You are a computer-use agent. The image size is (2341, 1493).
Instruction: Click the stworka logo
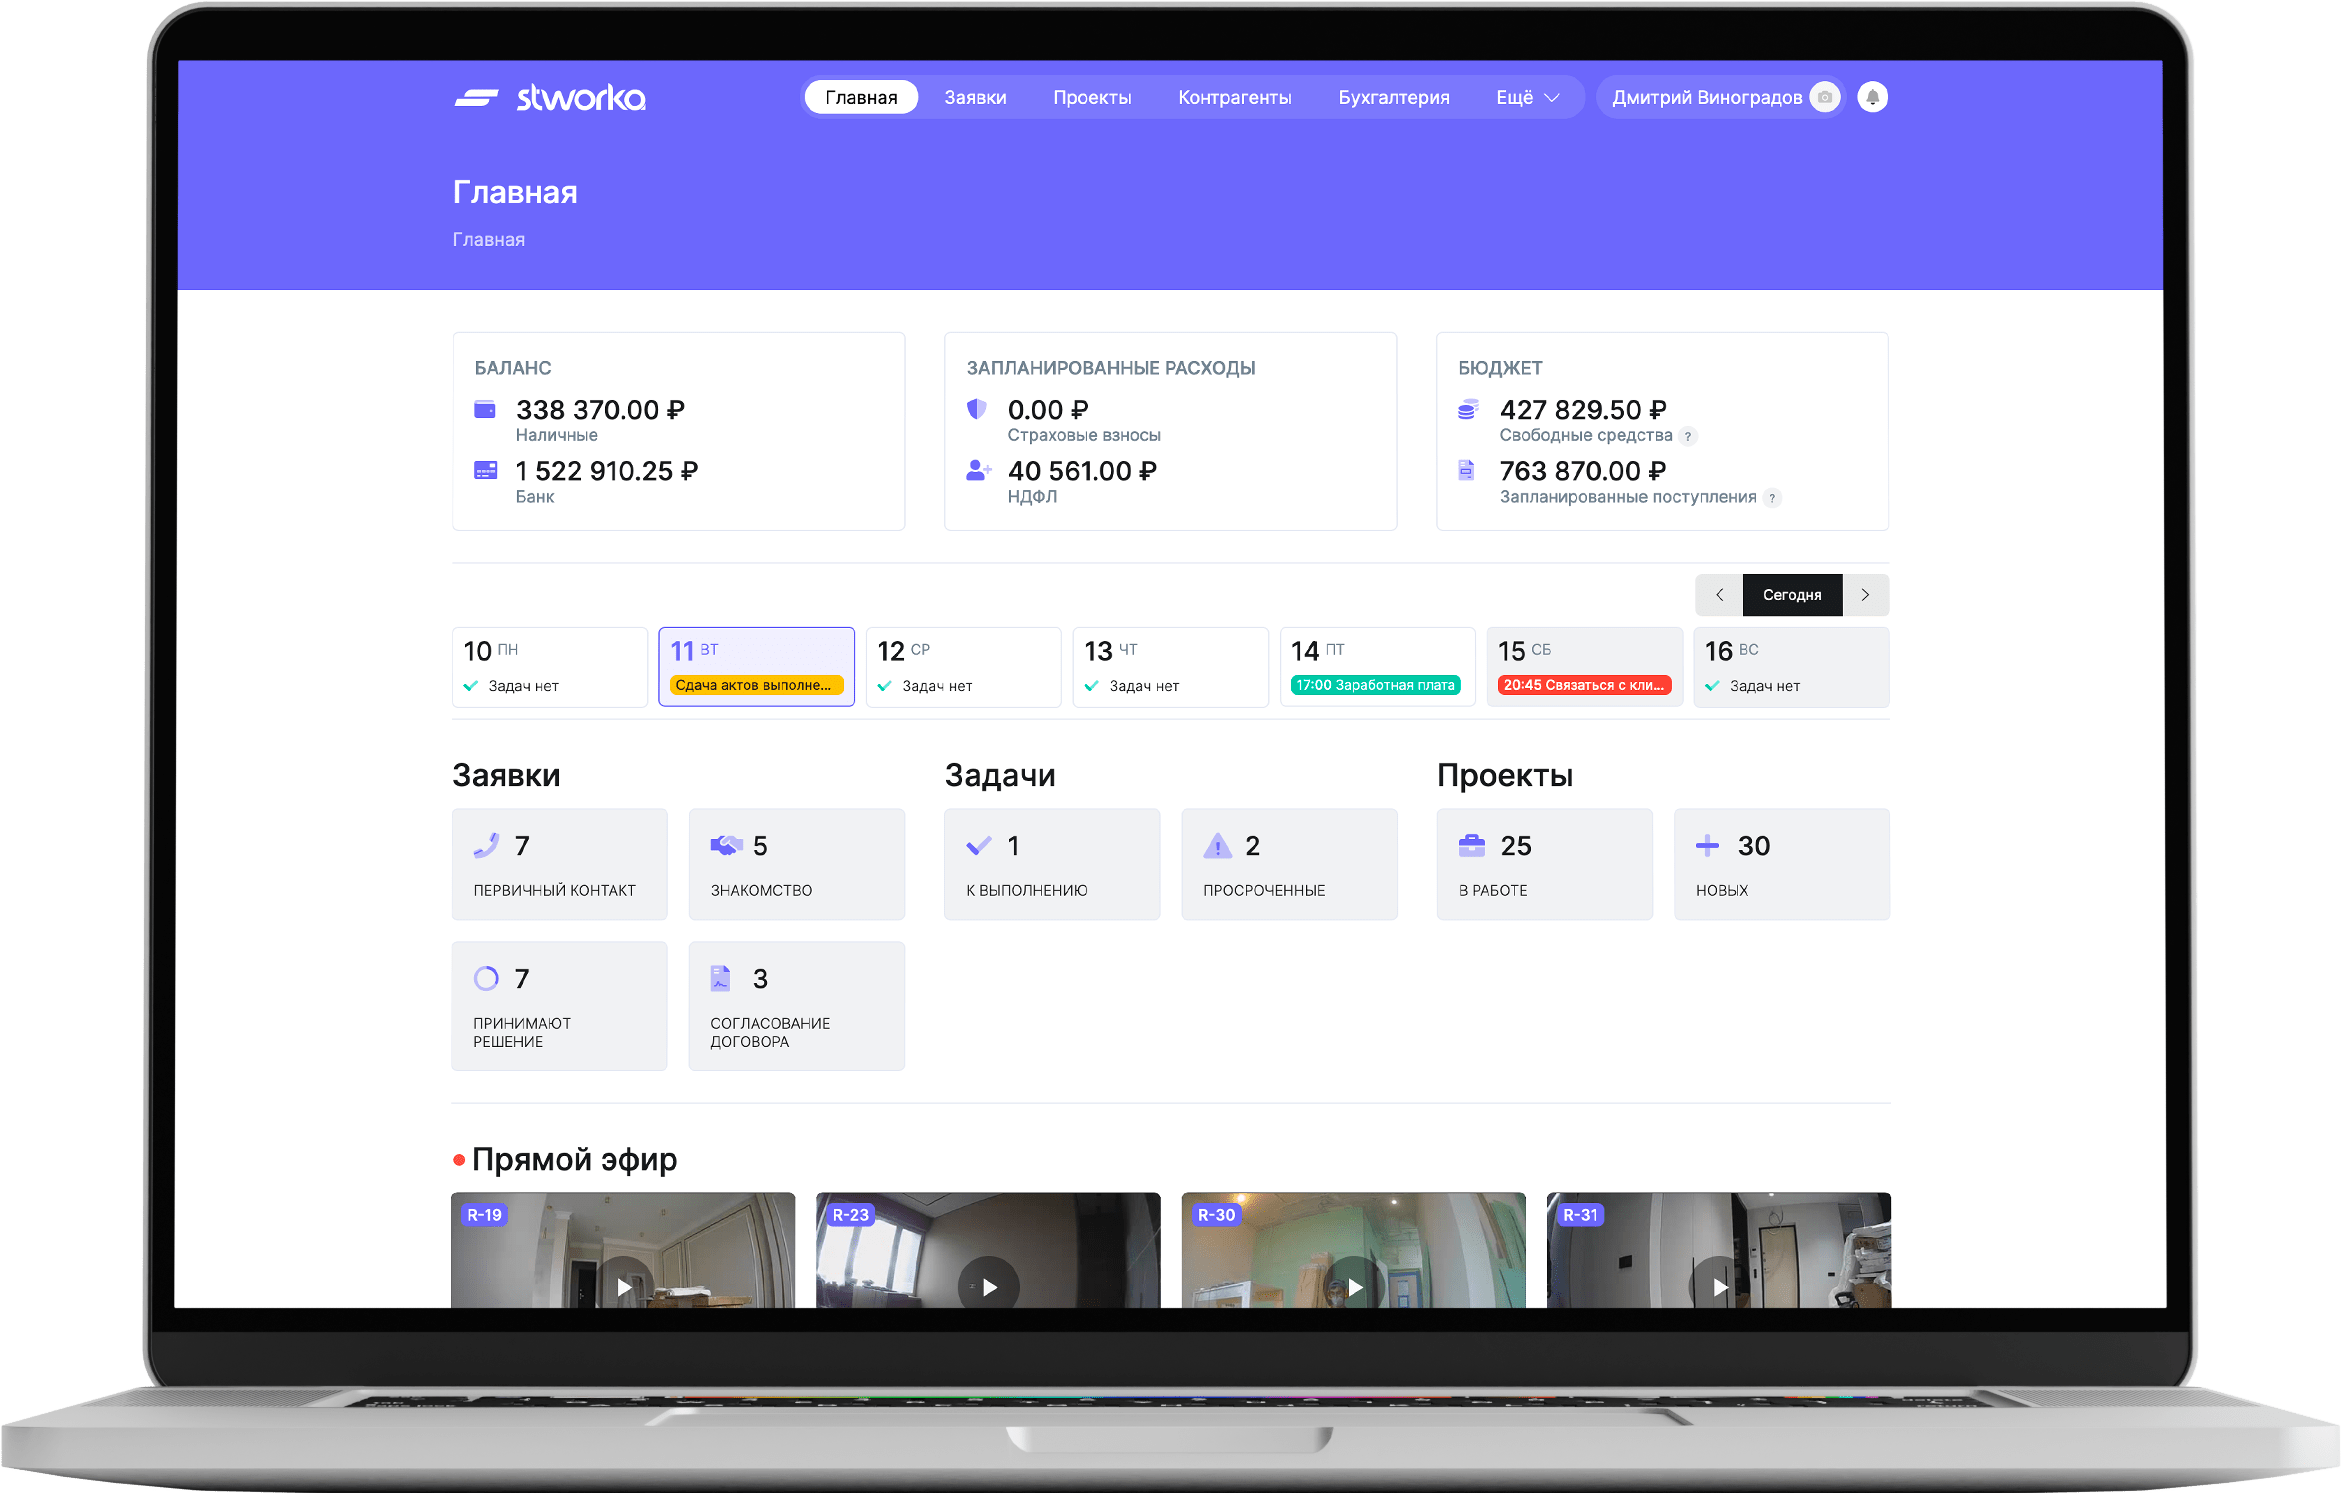click(x=551, y=97)
